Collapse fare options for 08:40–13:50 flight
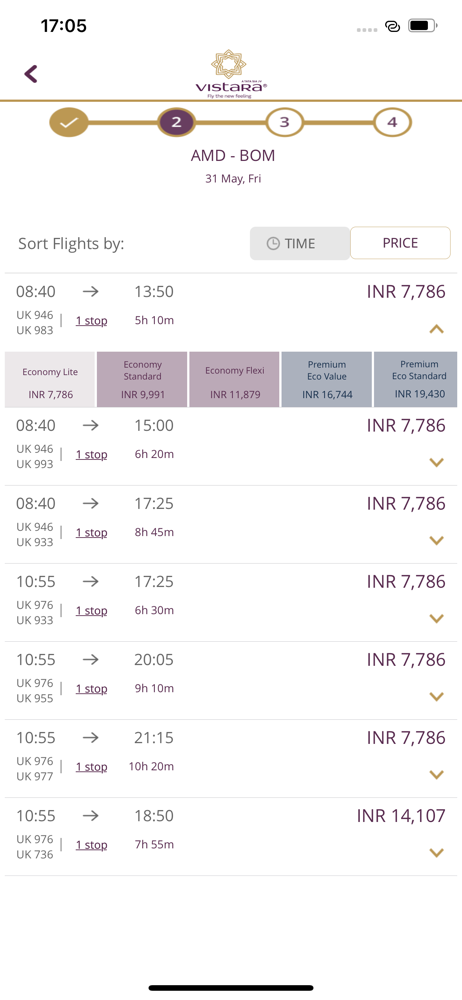 point(436,330)
